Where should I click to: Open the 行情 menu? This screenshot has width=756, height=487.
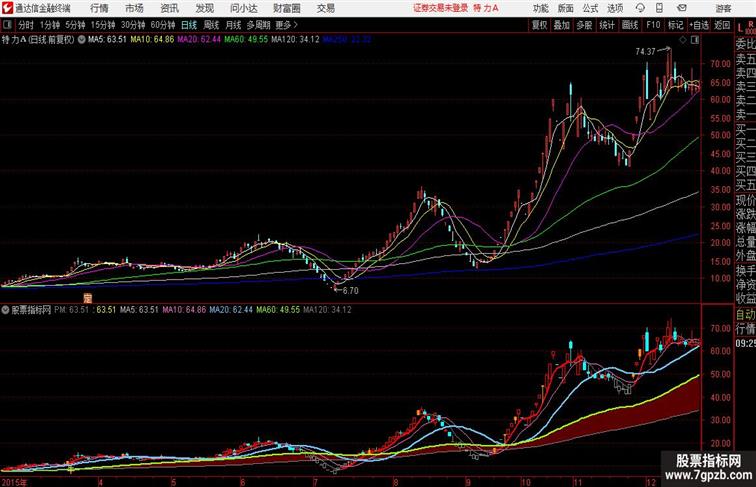click(x=99, y=8)
